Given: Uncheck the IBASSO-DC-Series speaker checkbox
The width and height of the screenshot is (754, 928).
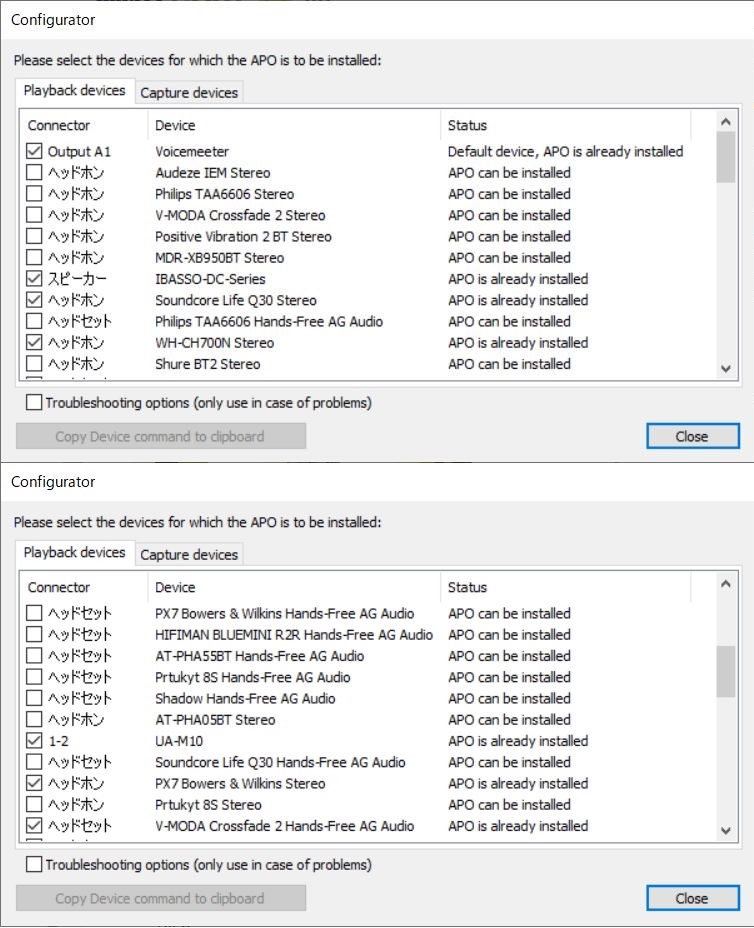Looking at the screenshot, I should pos(34,279).
